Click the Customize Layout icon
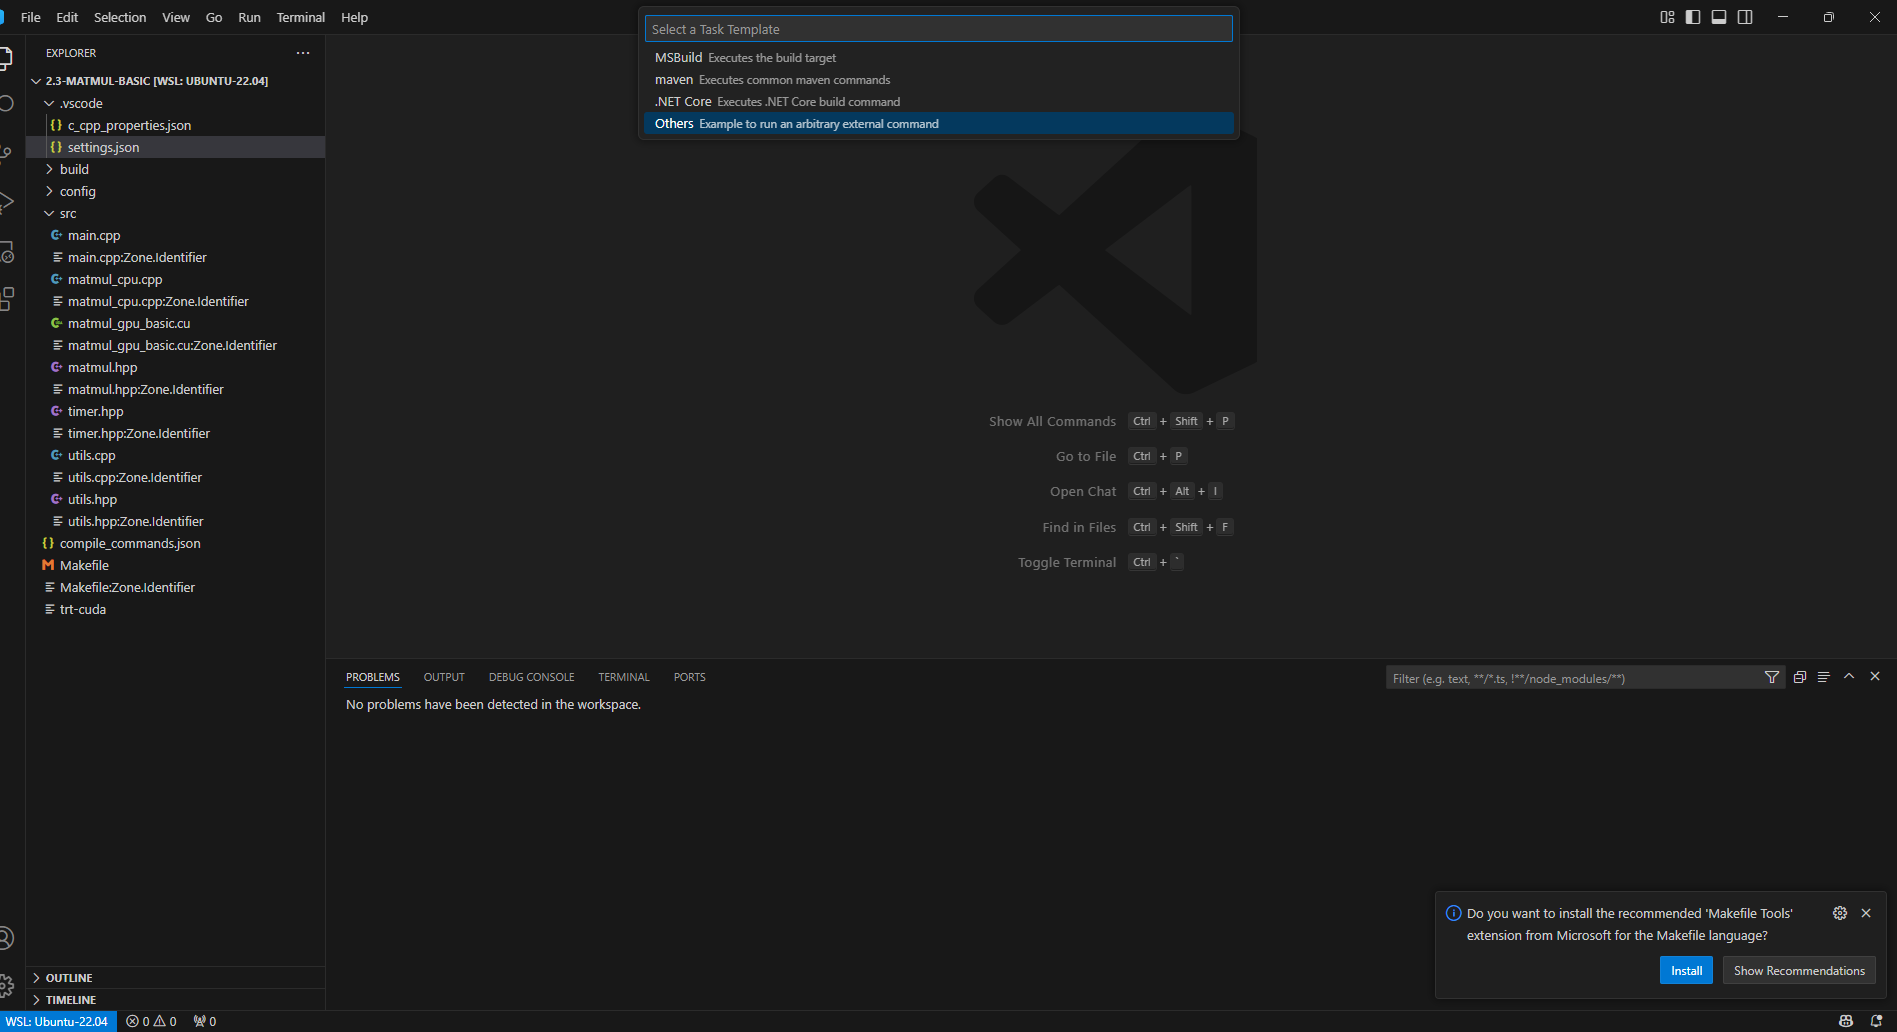The width and height of the screenshot is (1897, 1032). pyautogui.click(x=1667, y=17)
